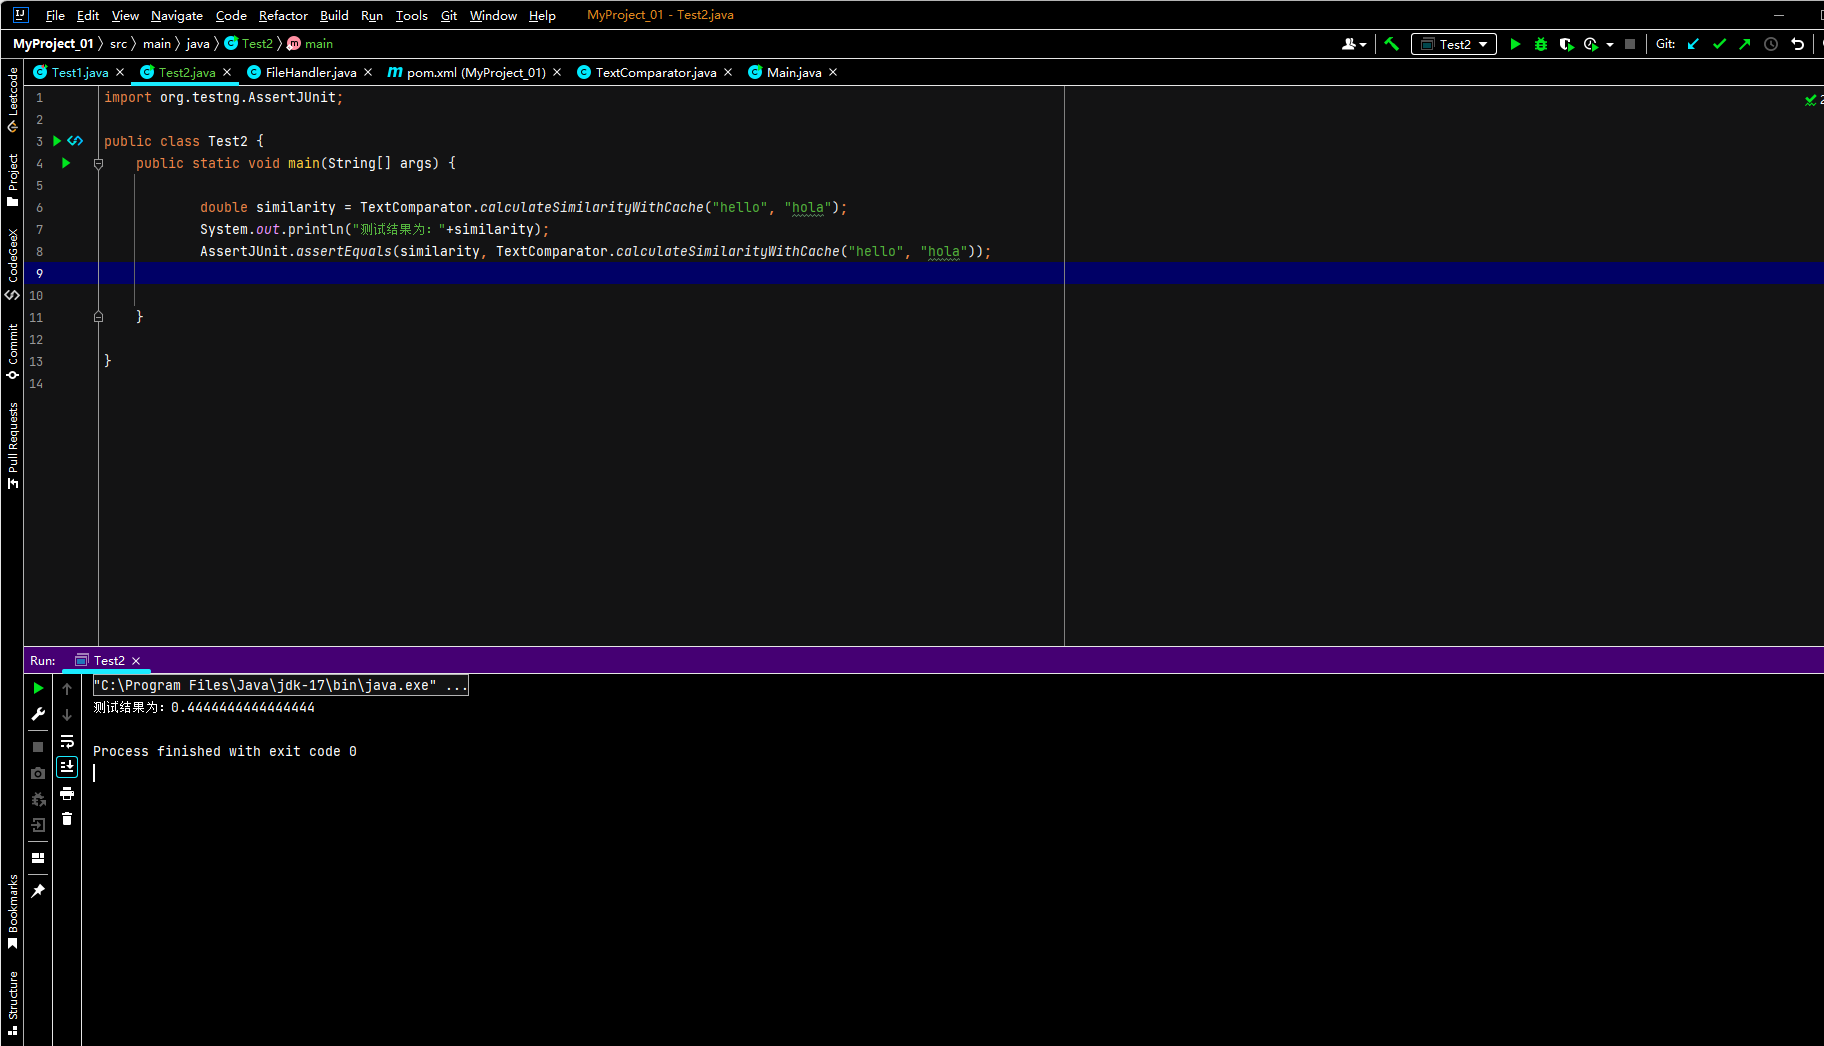This screenshot has height=1046, width=1824.
Task: Open Git Show History clock icon
Action: coord(1771,44)
